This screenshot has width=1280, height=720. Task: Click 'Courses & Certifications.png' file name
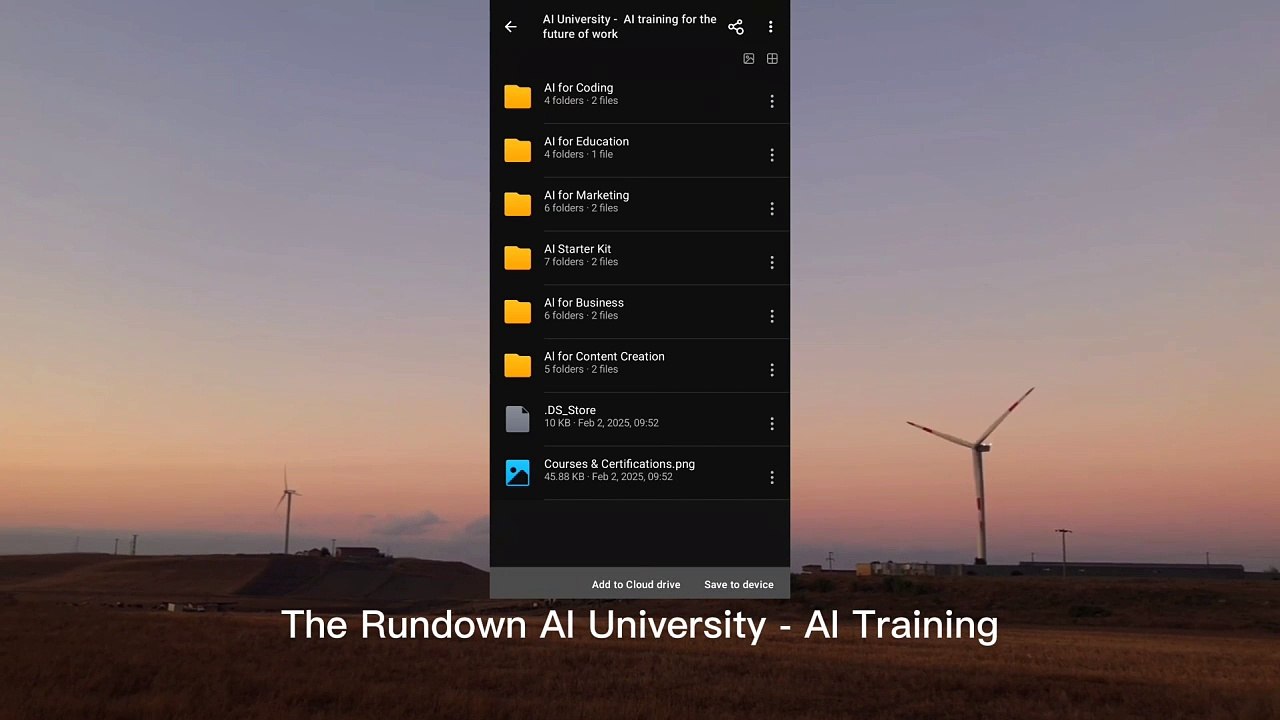[619, 464]
